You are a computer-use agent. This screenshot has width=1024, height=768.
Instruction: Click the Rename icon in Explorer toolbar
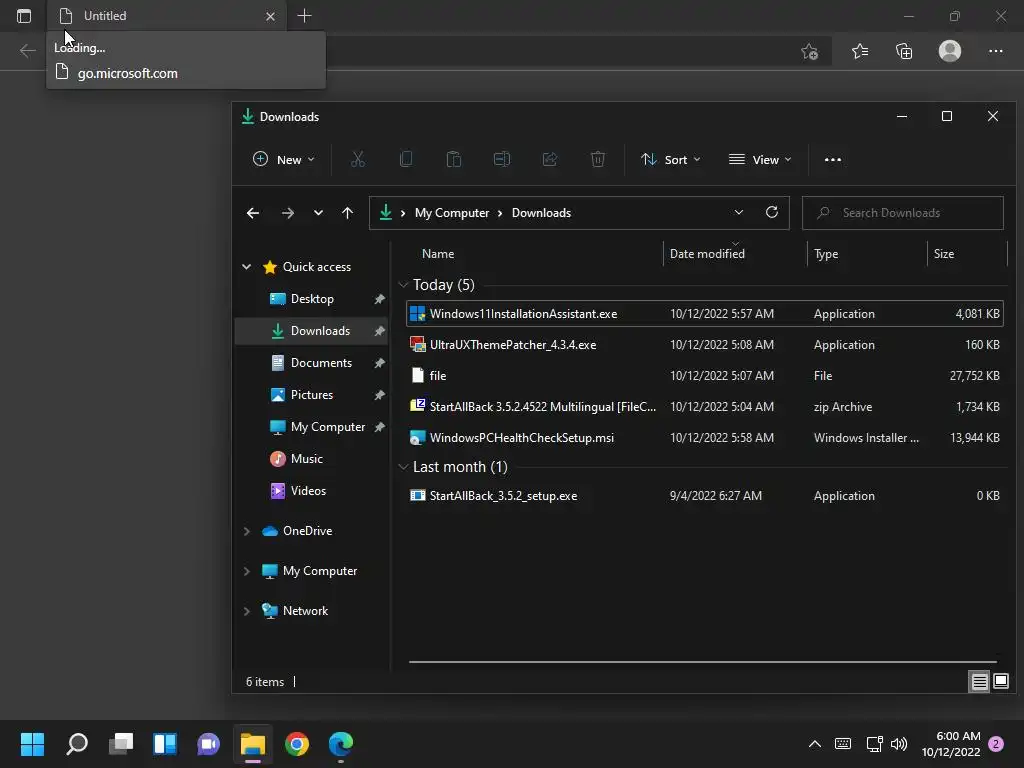click(x=502, y=159)
